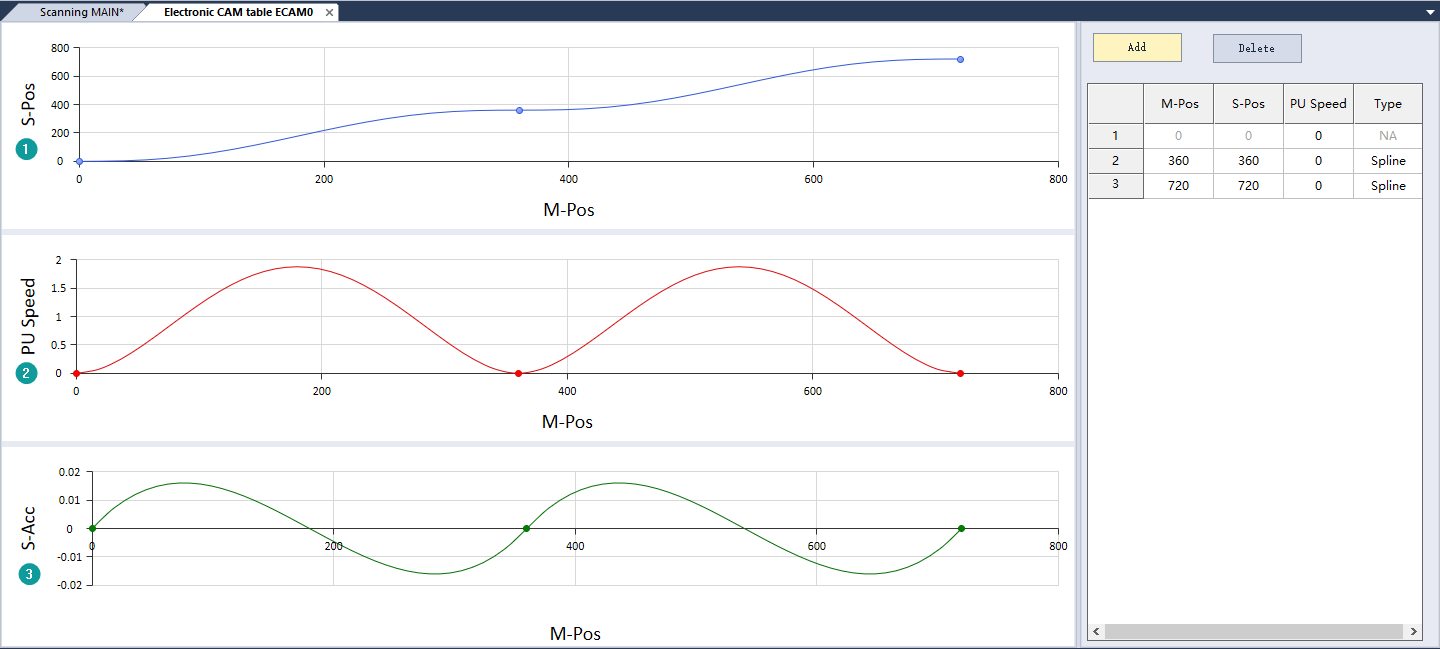Click the teal number 1 badge
The height and width of the screenshot is (649, 1440).
26,150
